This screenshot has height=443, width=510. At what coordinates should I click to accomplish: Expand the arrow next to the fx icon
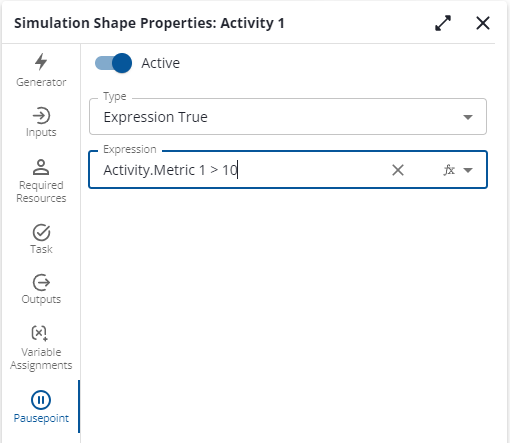[468, 170]
